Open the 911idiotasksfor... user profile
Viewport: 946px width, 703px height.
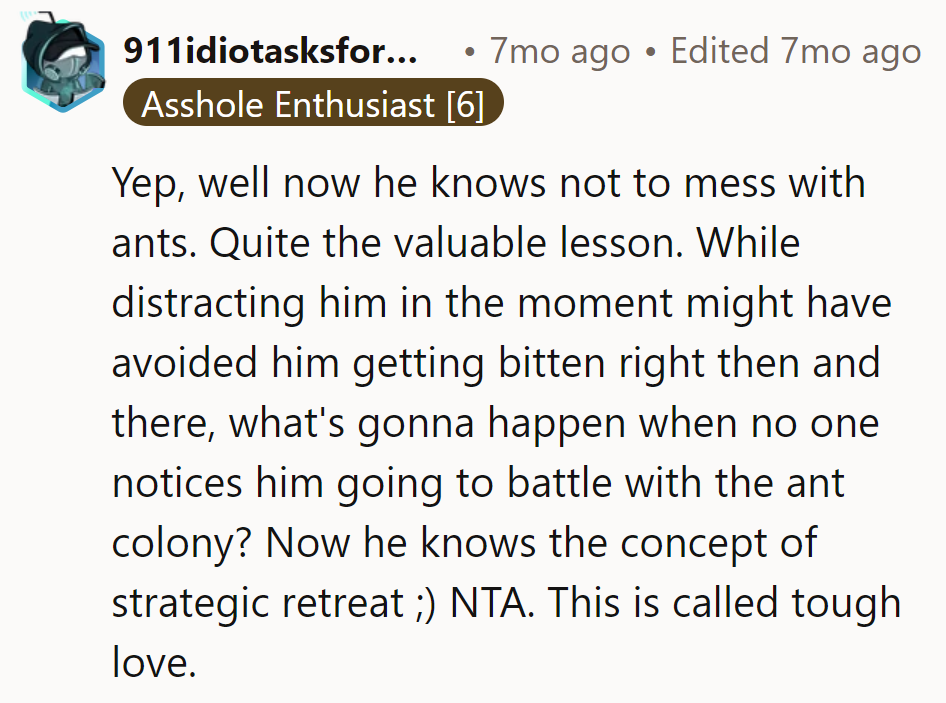click(x=271, y=52)
